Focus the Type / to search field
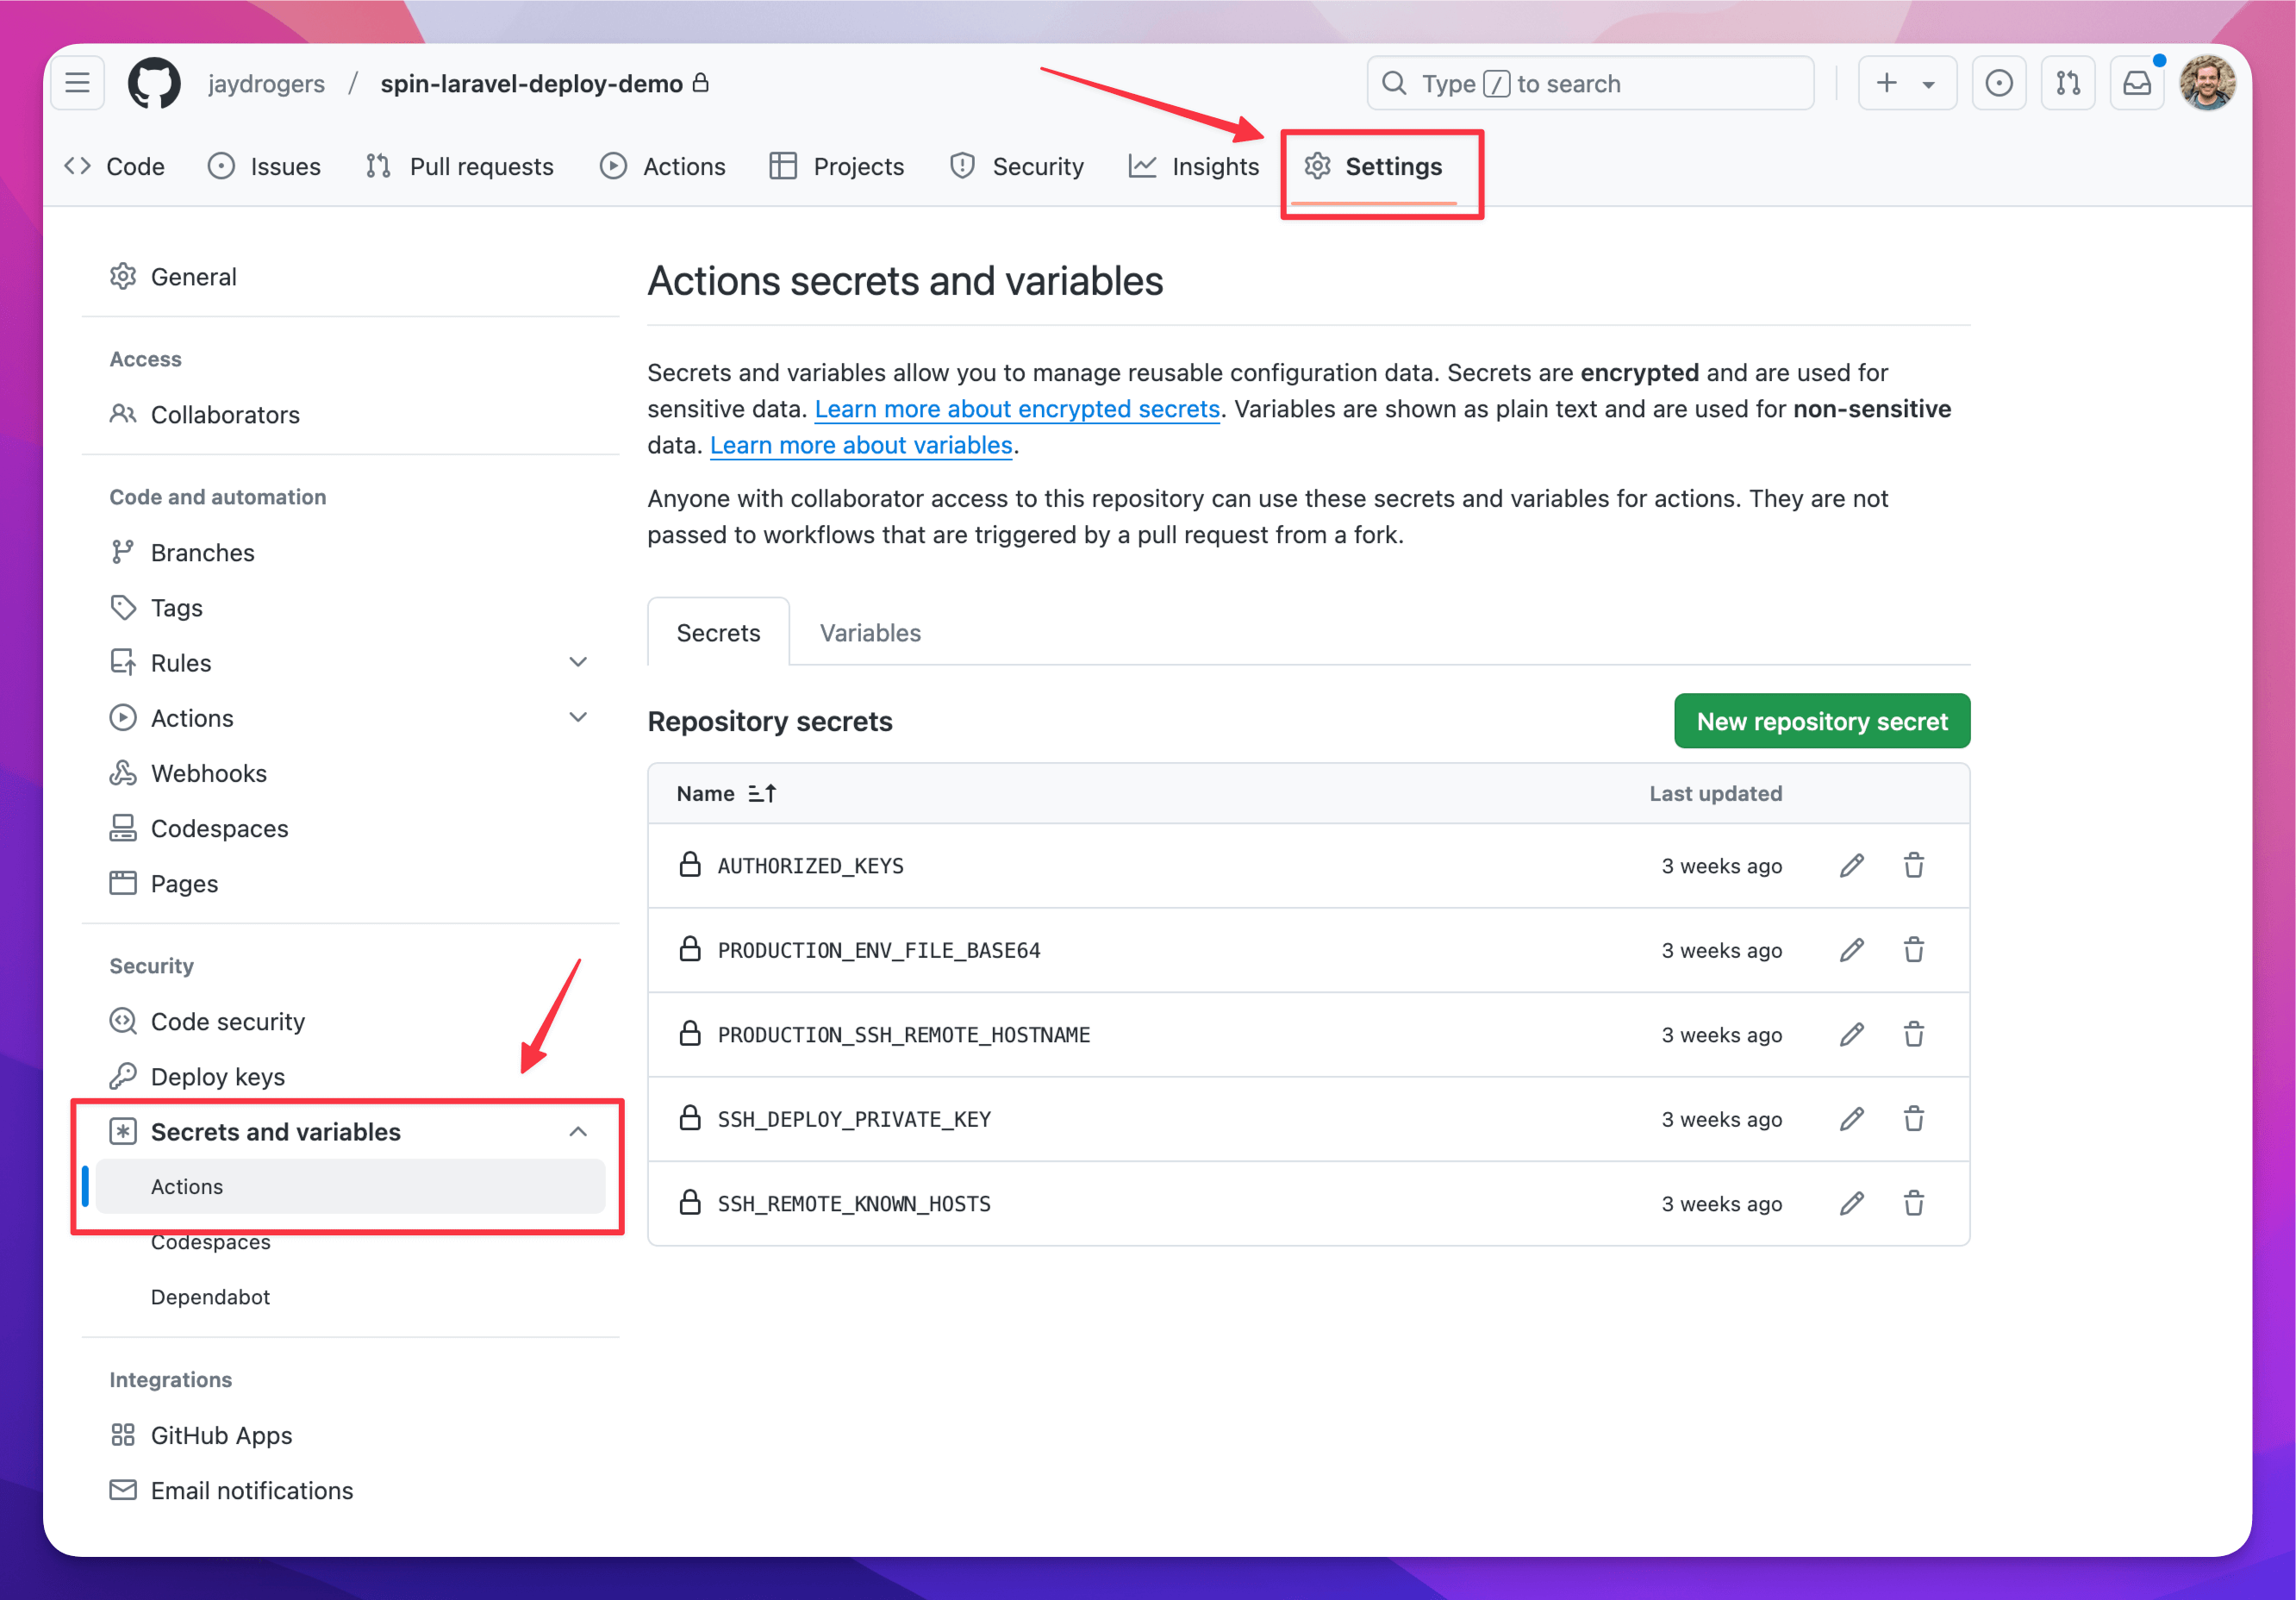Image resolution: width=2296 pixels, height=1600 pixels. pos(1589,83)
